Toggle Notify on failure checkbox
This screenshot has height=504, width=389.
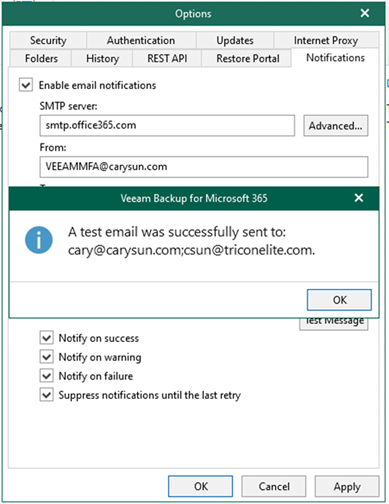pos(46,376)
